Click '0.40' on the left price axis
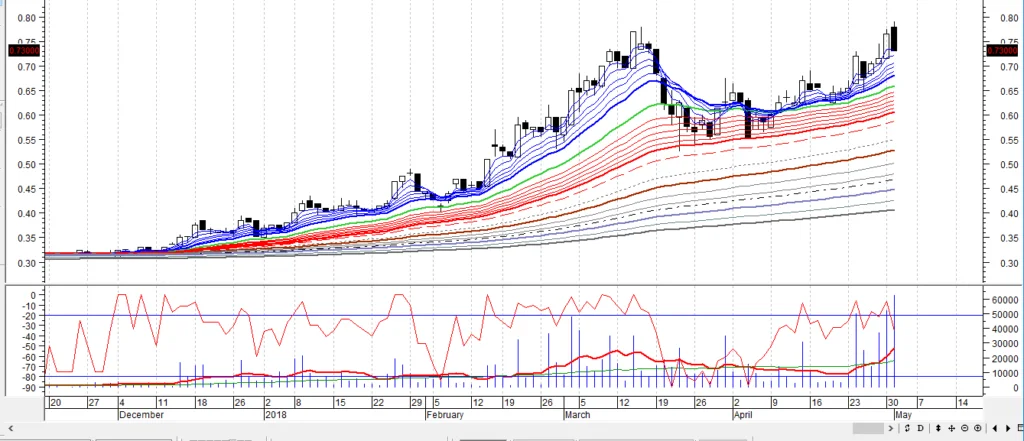Screen dimensions: 1024x441 25,214
